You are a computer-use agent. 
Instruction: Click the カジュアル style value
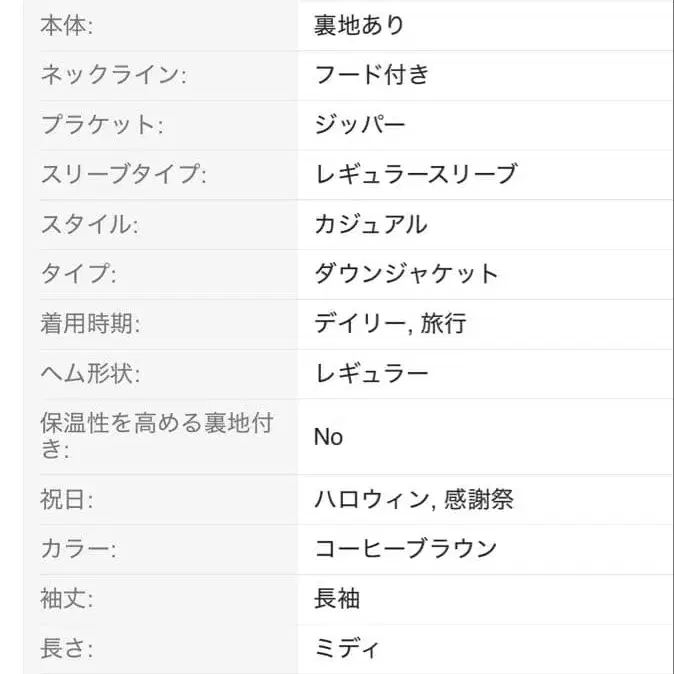[371, 224]
